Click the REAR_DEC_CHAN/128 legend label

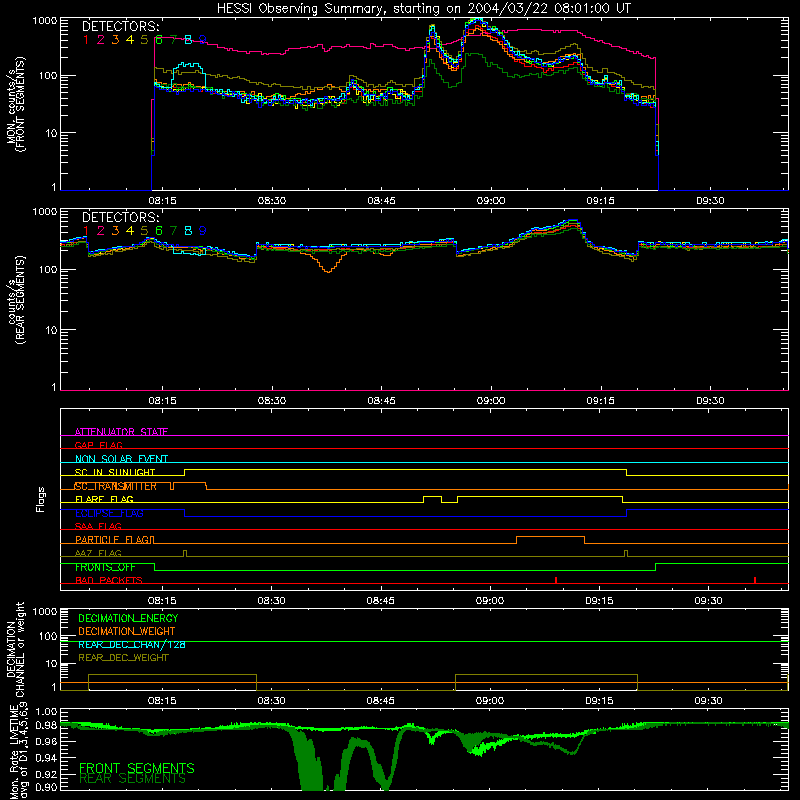(x=132, y=644)
